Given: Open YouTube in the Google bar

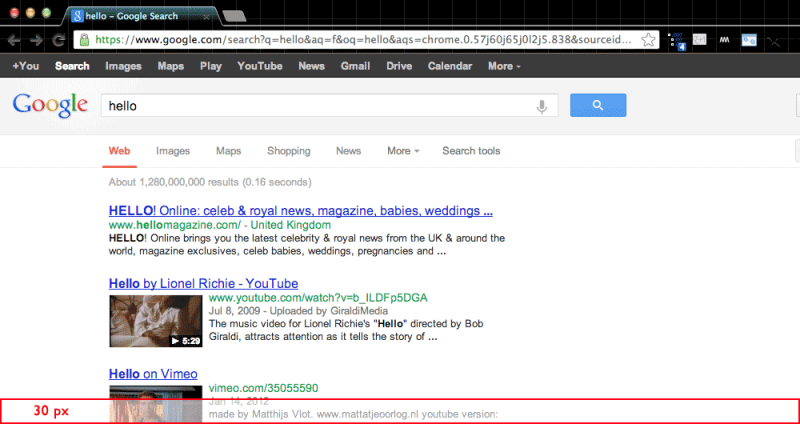Looking at the screenshot, I should (x=260, y=66).
